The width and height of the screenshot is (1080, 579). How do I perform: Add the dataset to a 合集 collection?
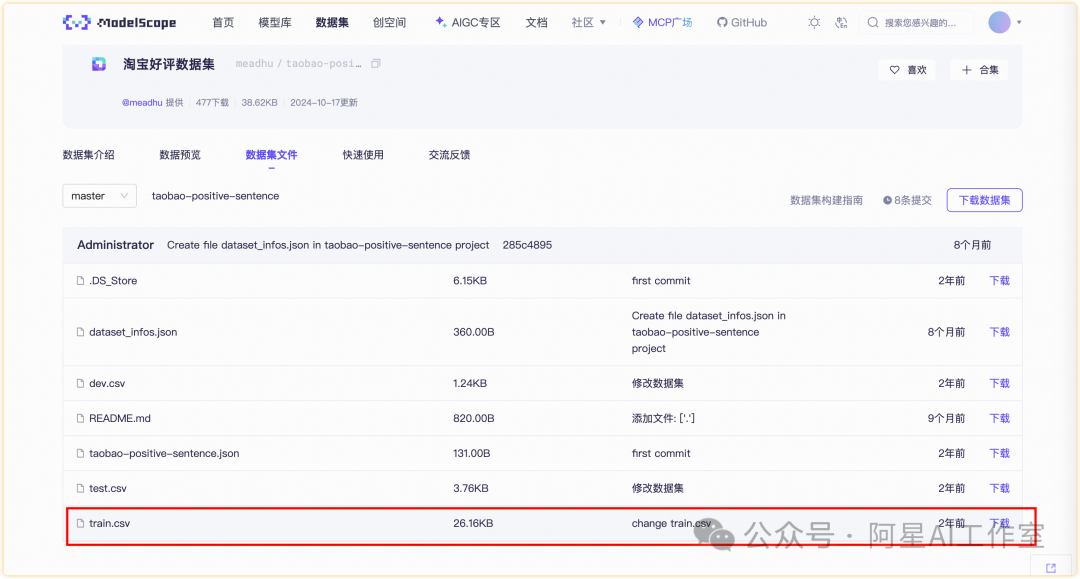[979, 70]
